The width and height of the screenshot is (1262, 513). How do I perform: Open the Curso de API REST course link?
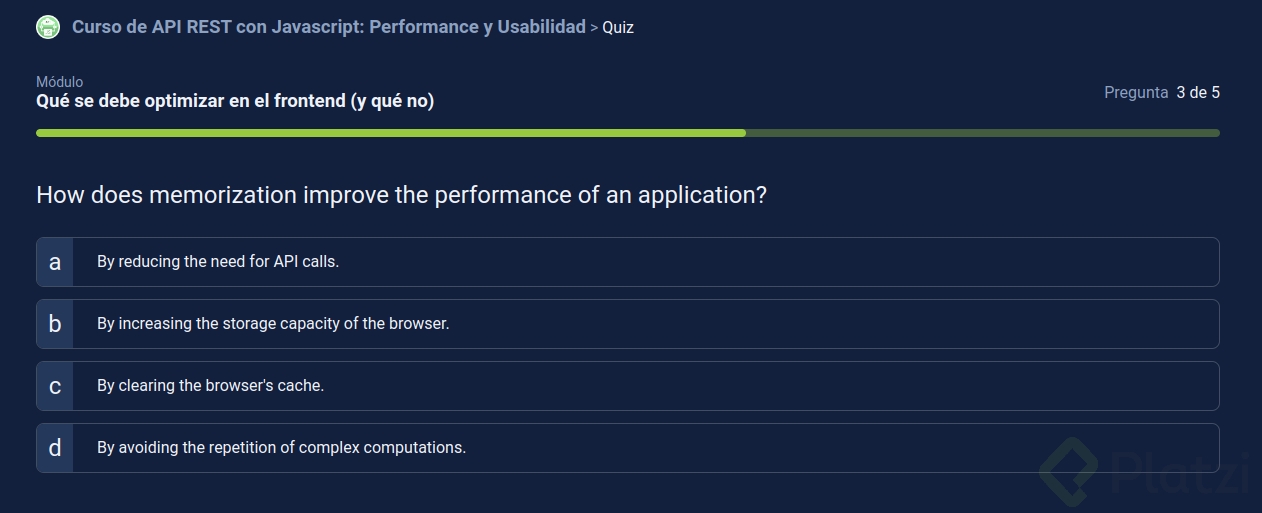pyautogui.click(x=328, y=27)
